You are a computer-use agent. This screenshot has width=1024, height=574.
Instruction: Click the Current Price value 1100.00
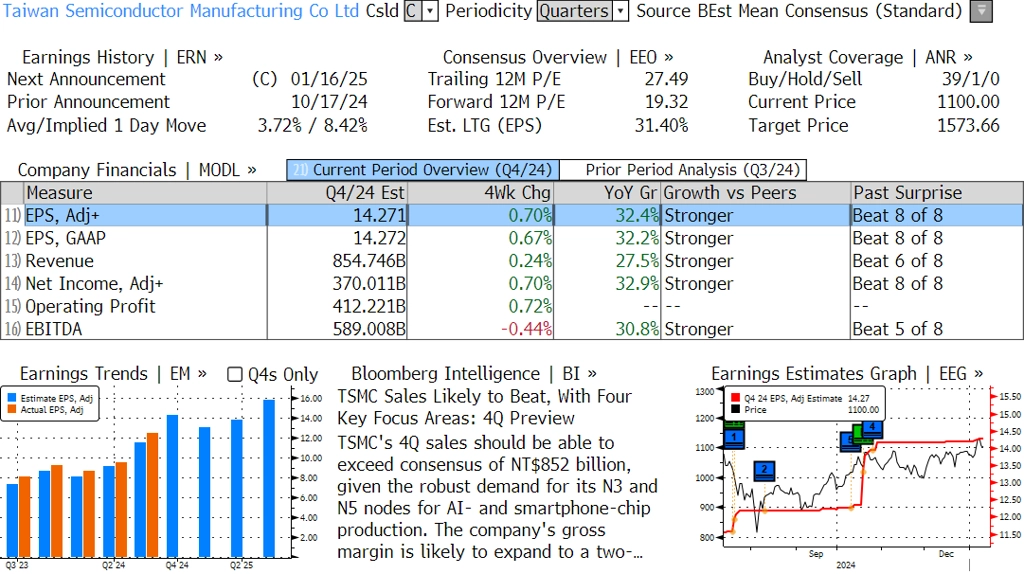(x=968, y=102)
